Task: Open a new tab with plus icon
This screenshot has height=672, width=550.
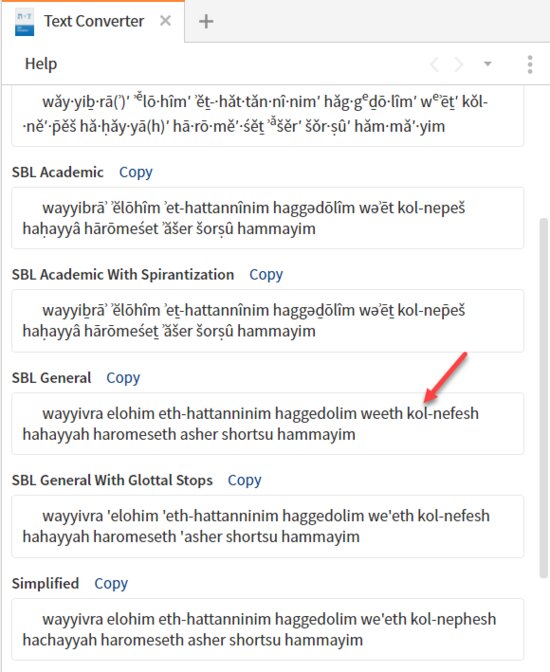Action: point(206,21)
